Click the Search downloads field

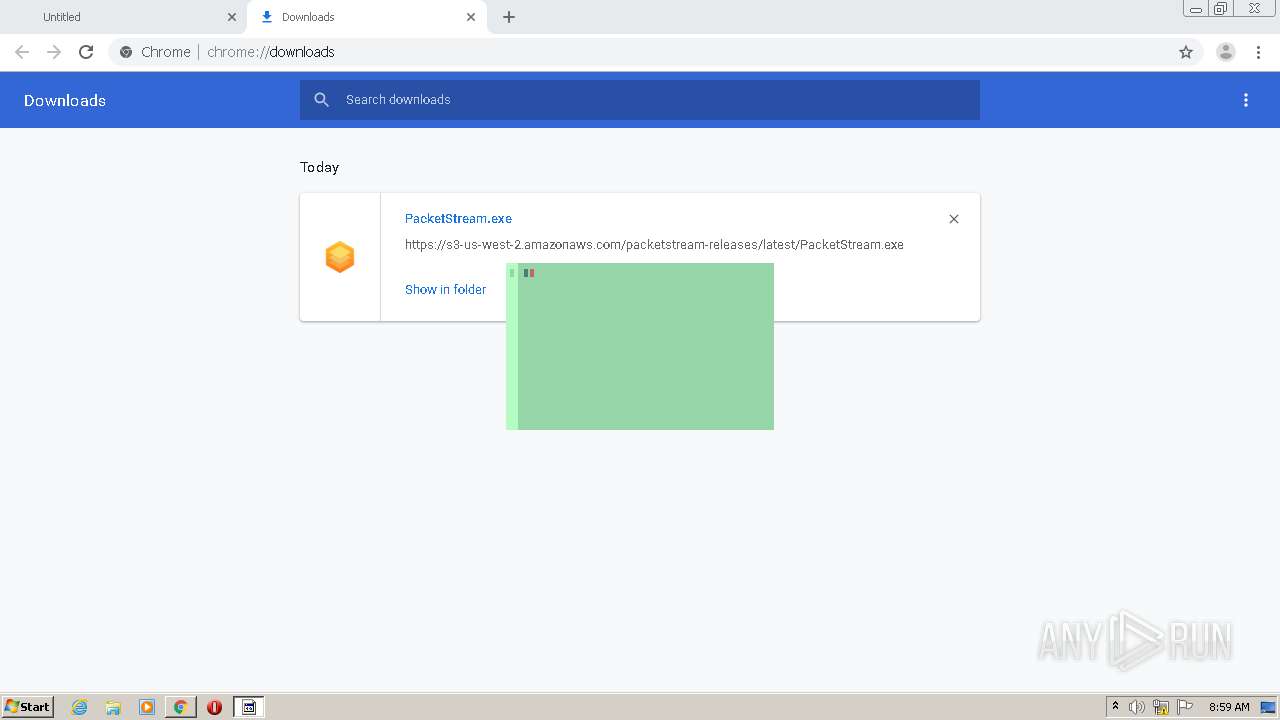pyautogui.click(x=640, y=100)
